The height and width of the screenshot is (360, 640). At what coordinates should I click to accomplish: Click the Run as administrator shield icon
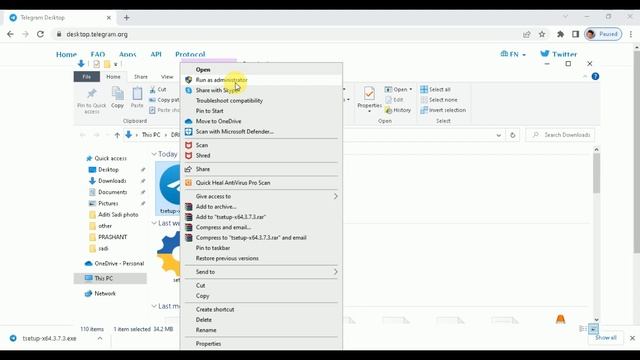(x=188, y=80)
